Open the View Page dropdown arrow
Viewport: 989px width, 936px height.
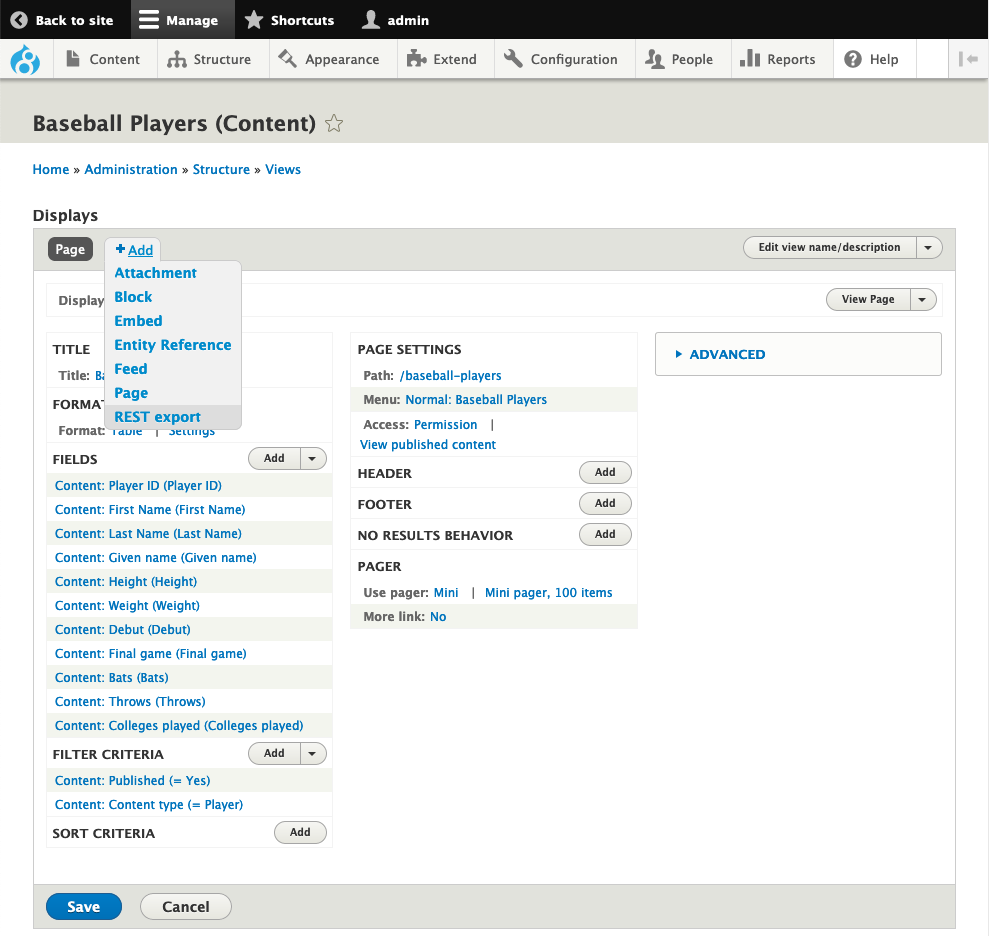[x=924, y=299]
